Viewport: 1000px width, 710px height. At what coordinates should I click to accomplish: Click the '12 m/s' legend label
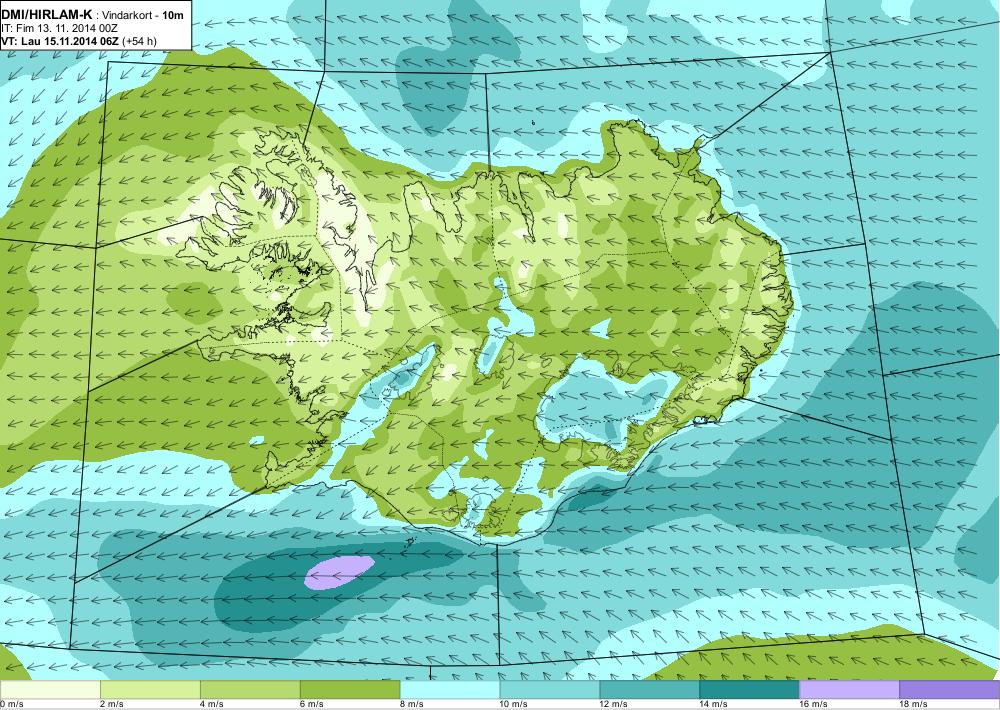[614, 704]
